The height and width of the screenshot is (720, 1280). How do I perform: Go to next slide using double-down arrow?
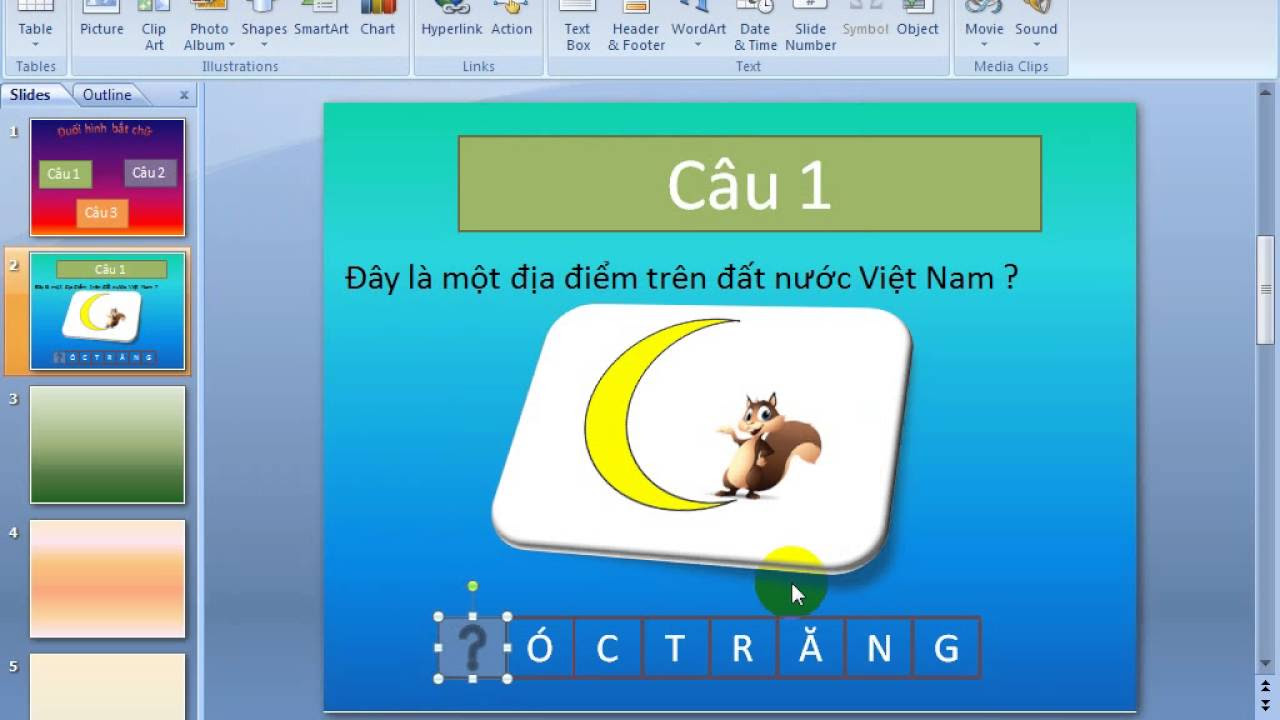point(1266,706)
